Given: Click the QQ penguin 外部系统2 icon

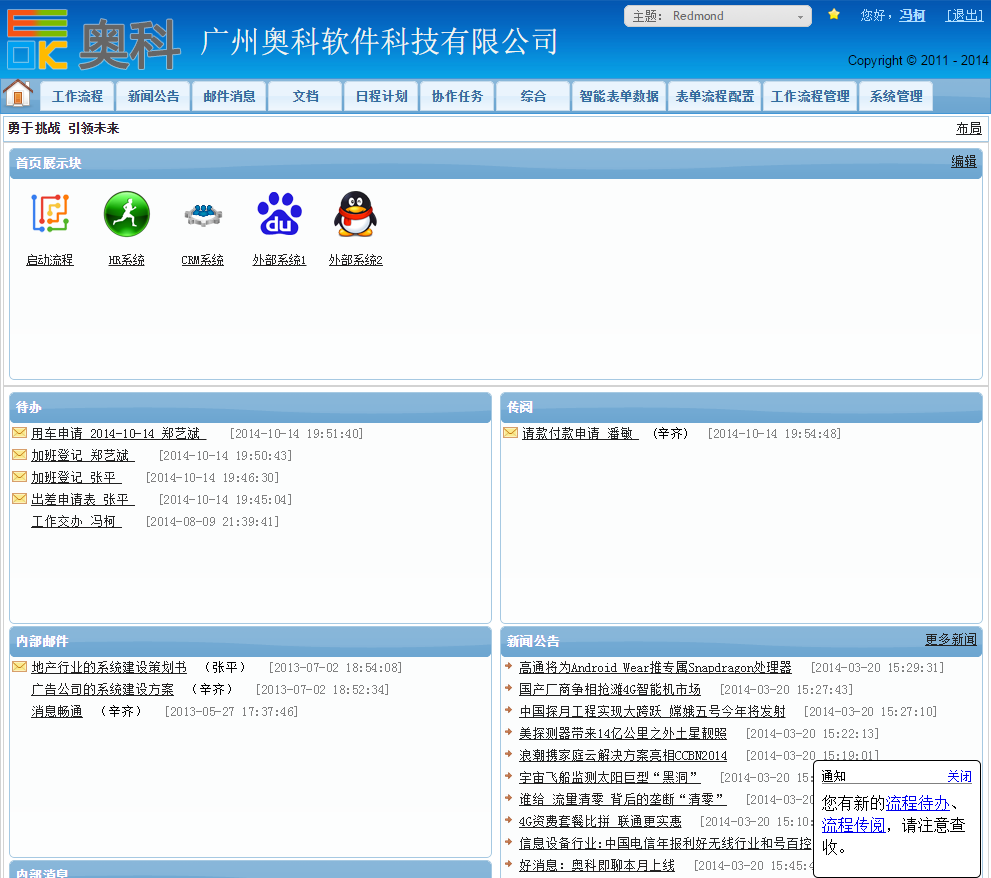Looking at the screenshot, I should tap(355, 214).
